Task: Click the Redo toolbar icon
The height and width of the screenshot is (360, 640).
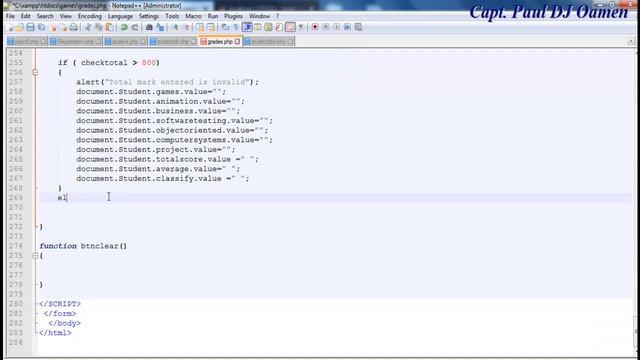Action: click(135, 27)
